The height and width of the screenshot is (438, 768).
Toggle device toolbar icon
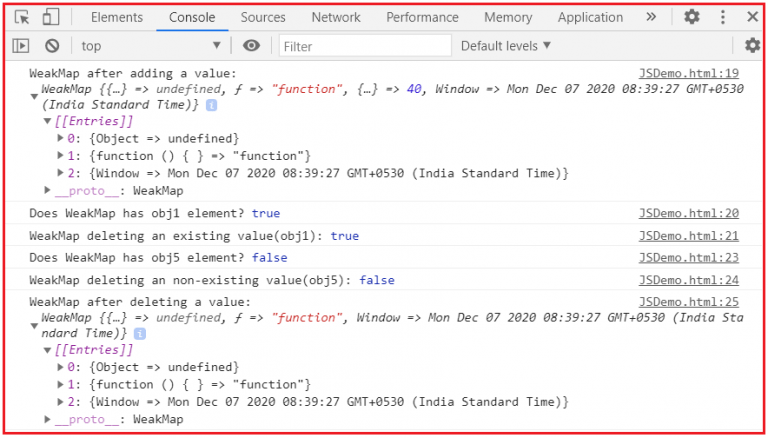pyautogui.click(x=50, y=17)
